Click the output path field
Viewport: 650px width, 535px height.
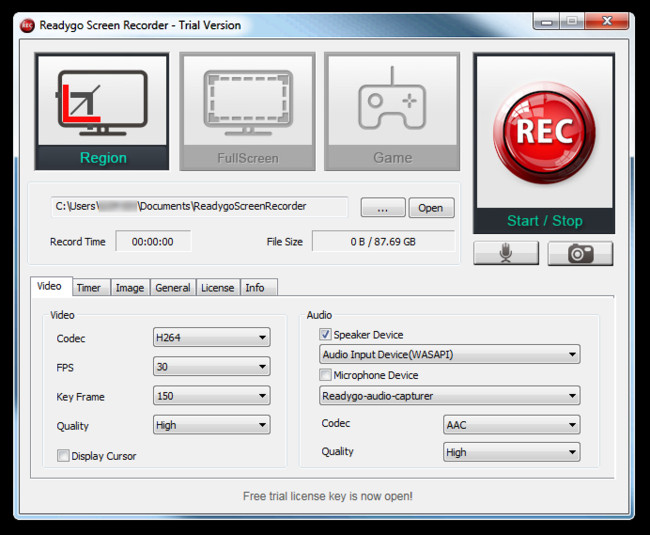click(x=199, y=206)
